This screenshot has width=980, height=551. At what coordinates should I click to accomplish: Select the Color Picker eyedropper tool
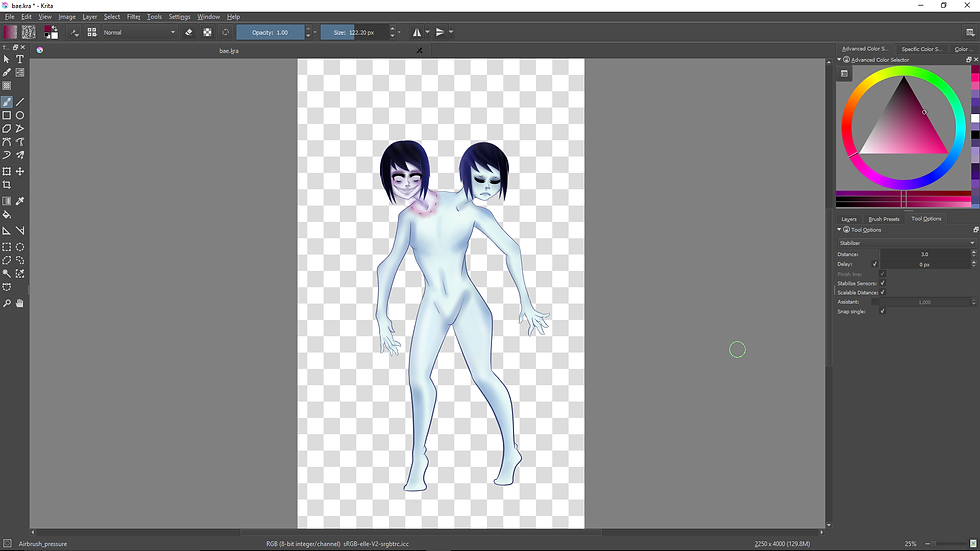20,201
